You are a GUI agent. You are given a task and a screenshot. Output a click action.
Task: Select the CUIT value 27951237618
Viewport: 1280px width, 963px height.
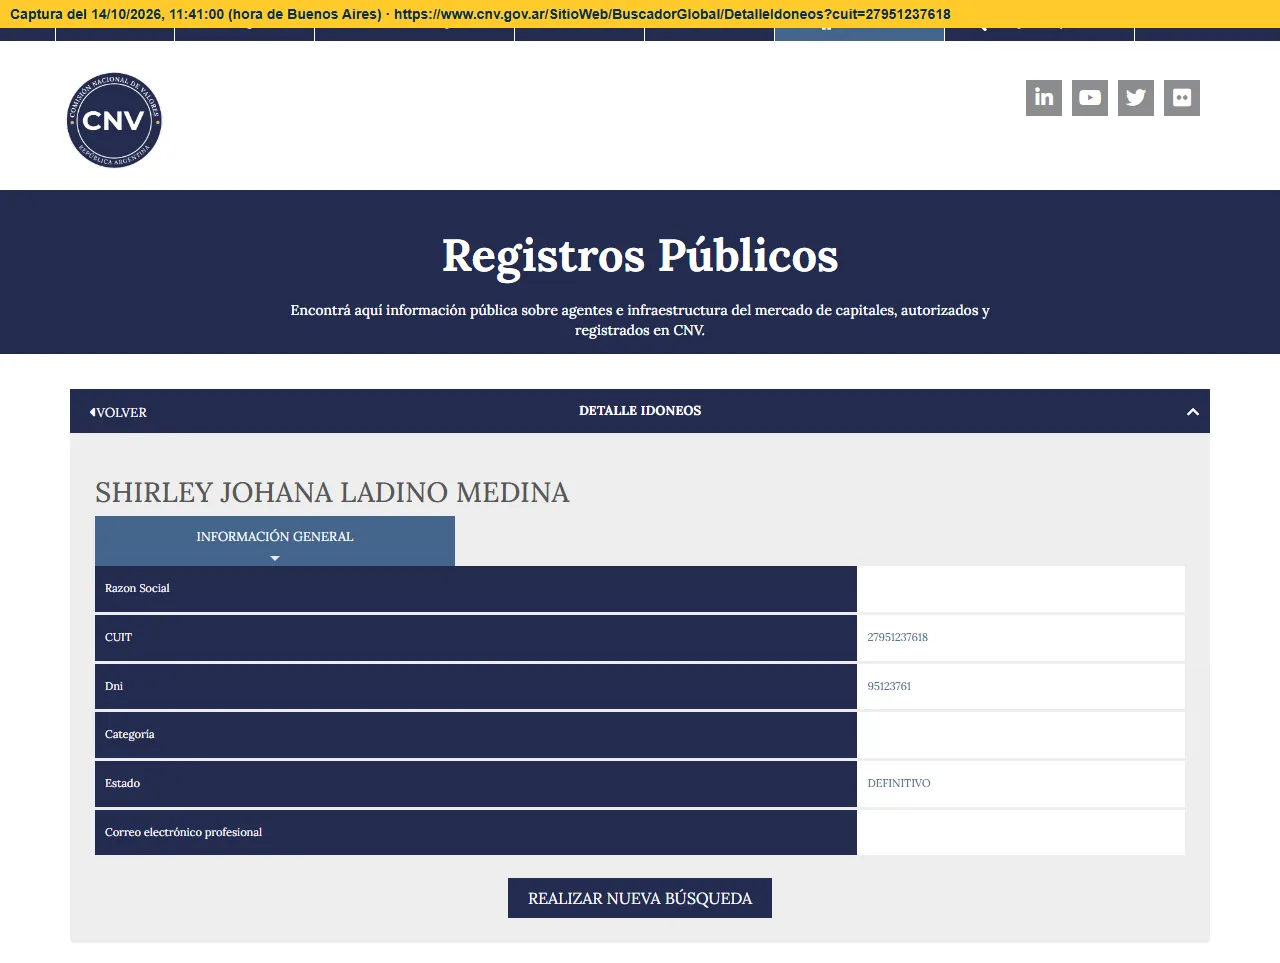tap(897, 637)
